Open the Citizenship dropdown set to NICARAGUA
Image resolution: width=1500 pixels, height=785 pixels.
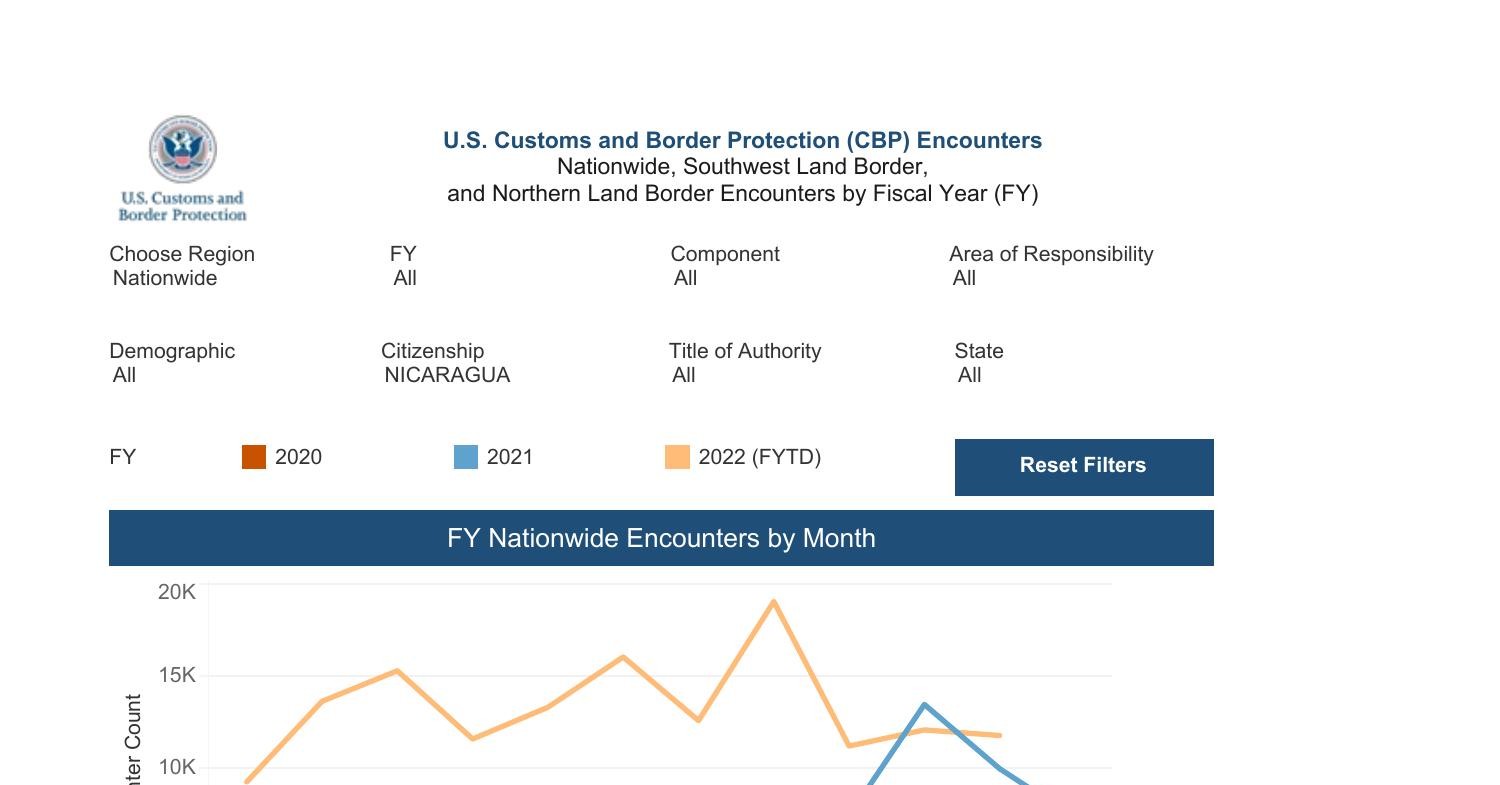tap(447, 375)
